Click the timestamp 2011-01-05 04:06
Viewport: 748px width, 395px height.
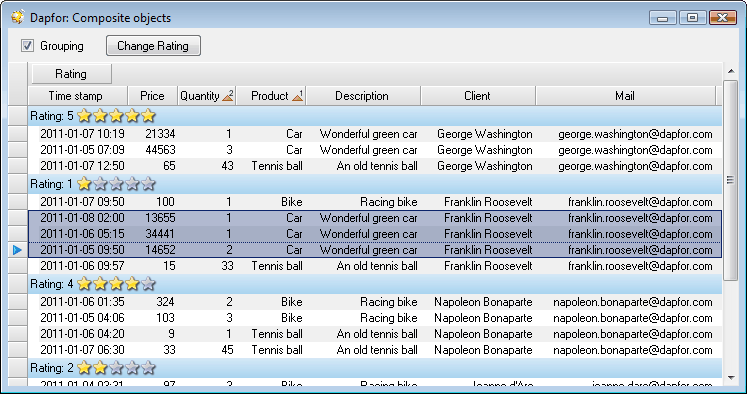tap(82, 318)
